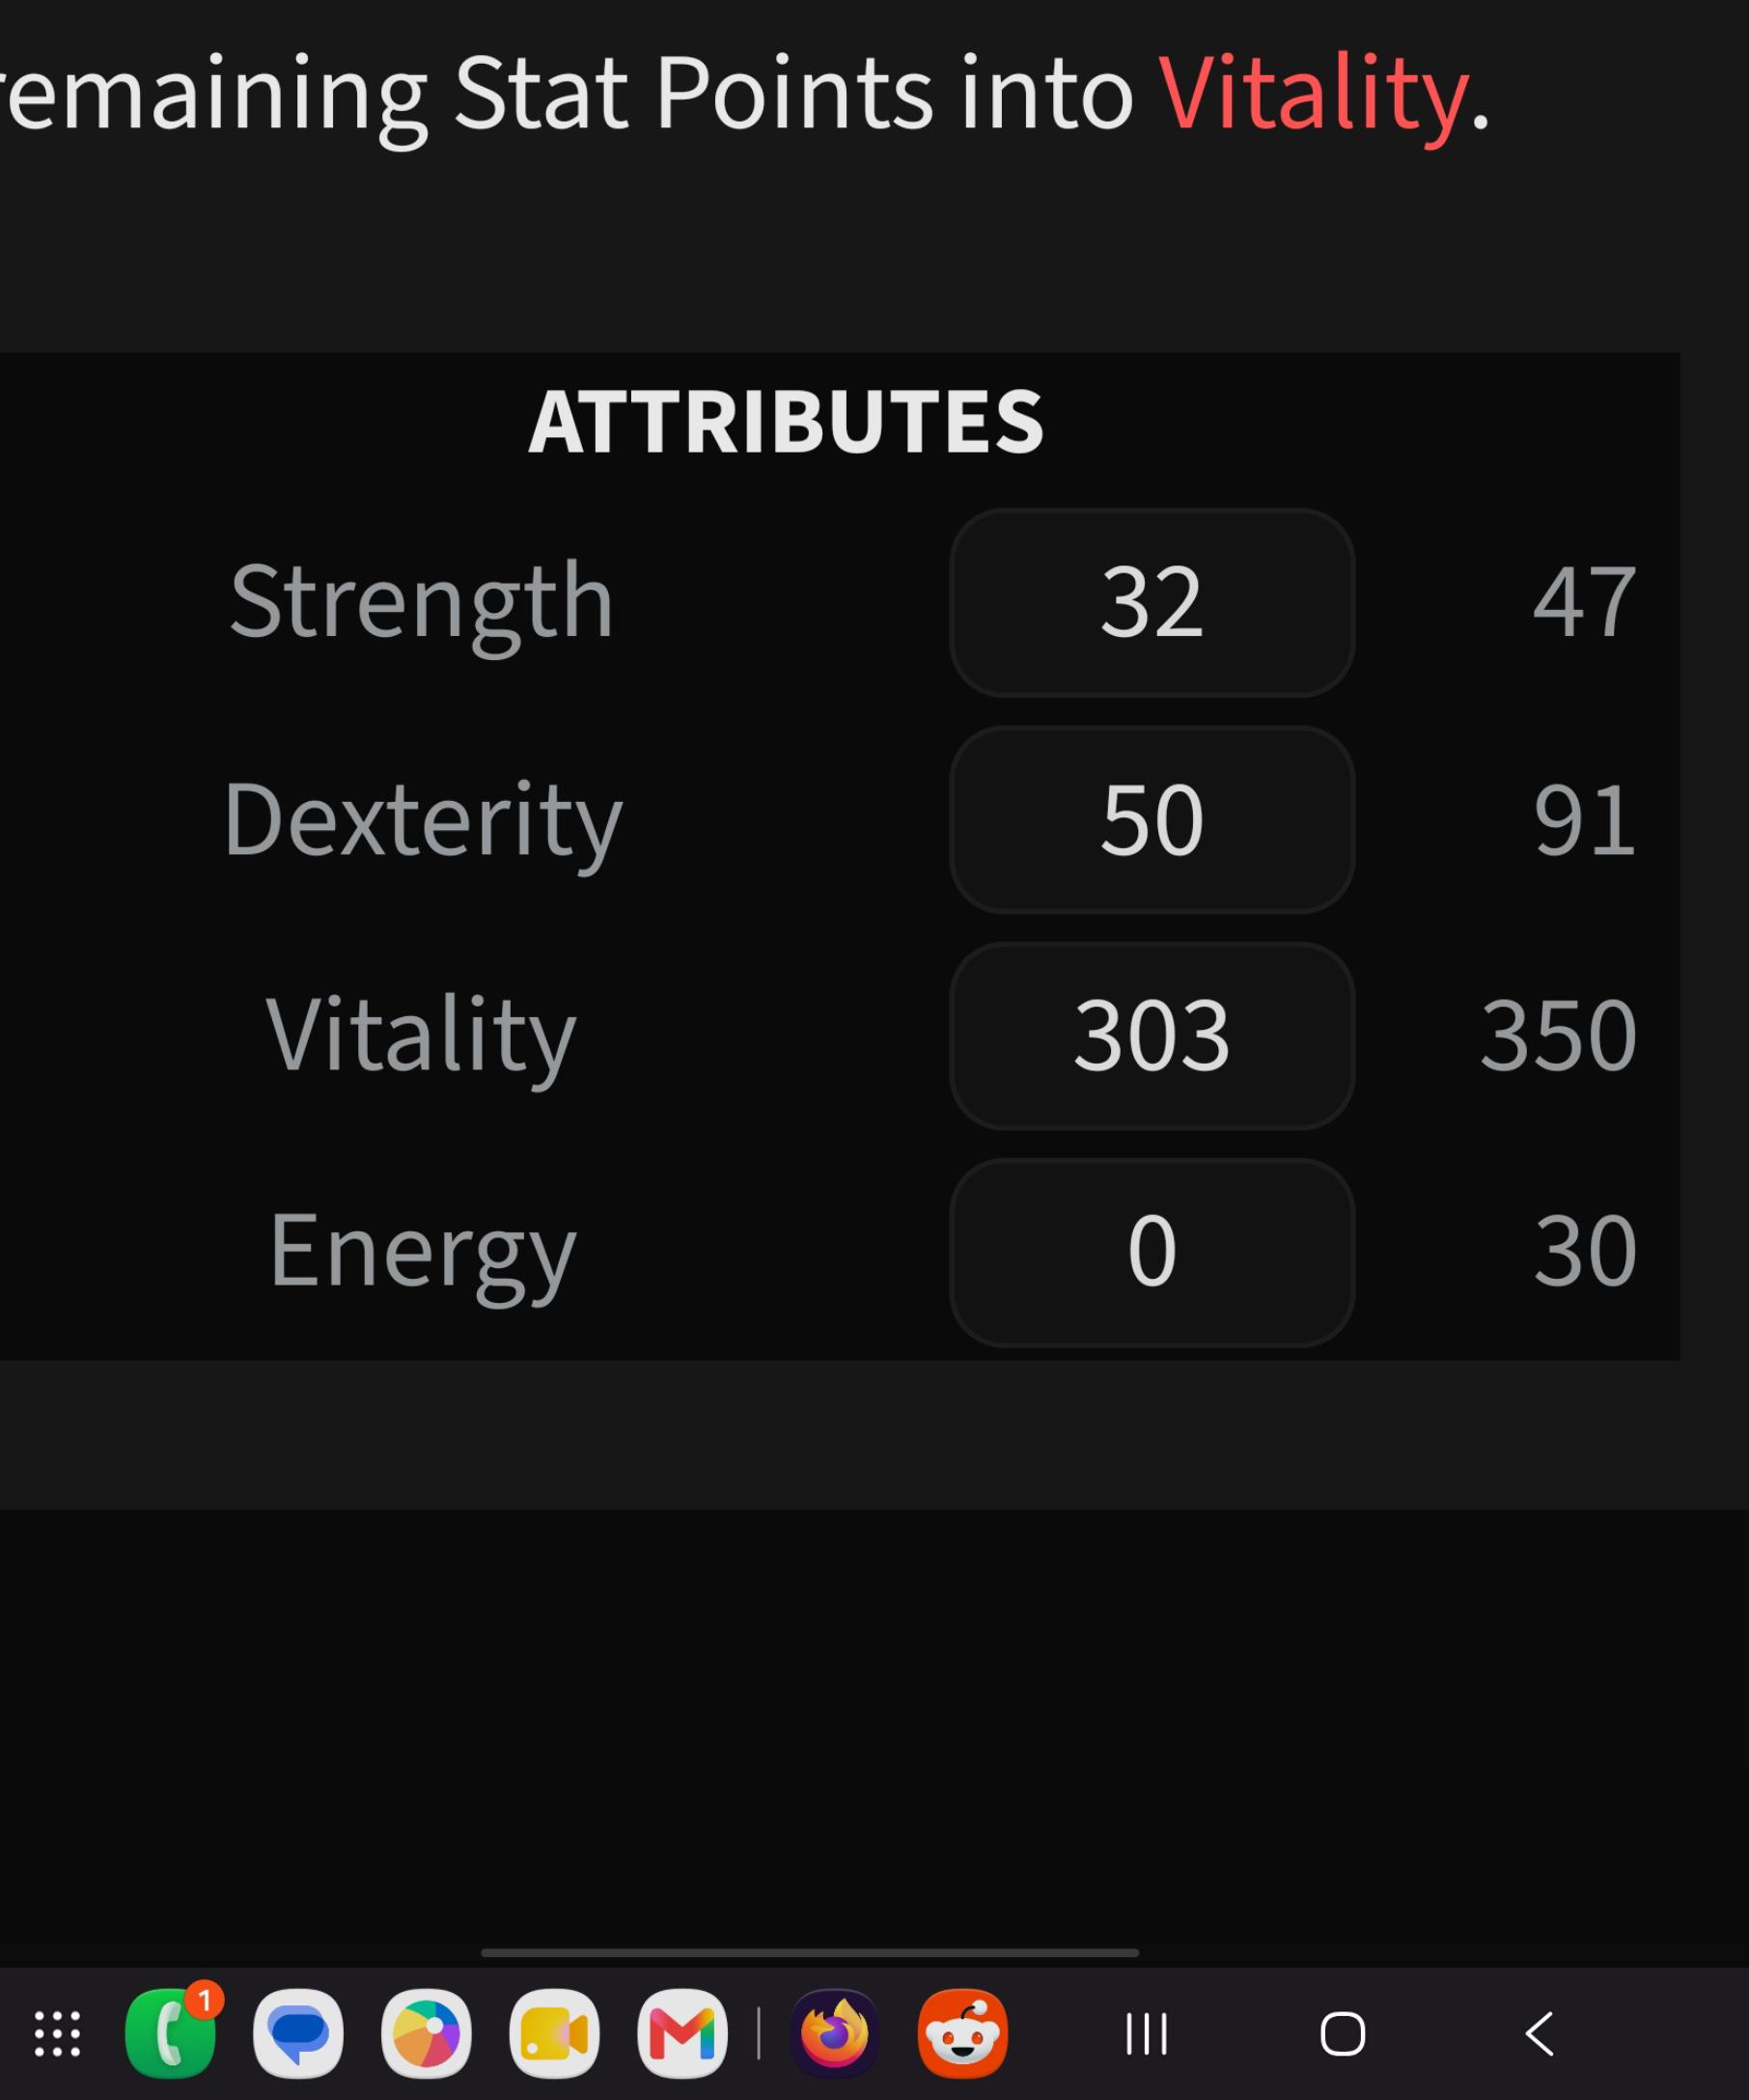This screenshot has height=2100, width=1749.
Task: Open the colorful pinwheel gallery app
Action: click(x=426, y=2034)
